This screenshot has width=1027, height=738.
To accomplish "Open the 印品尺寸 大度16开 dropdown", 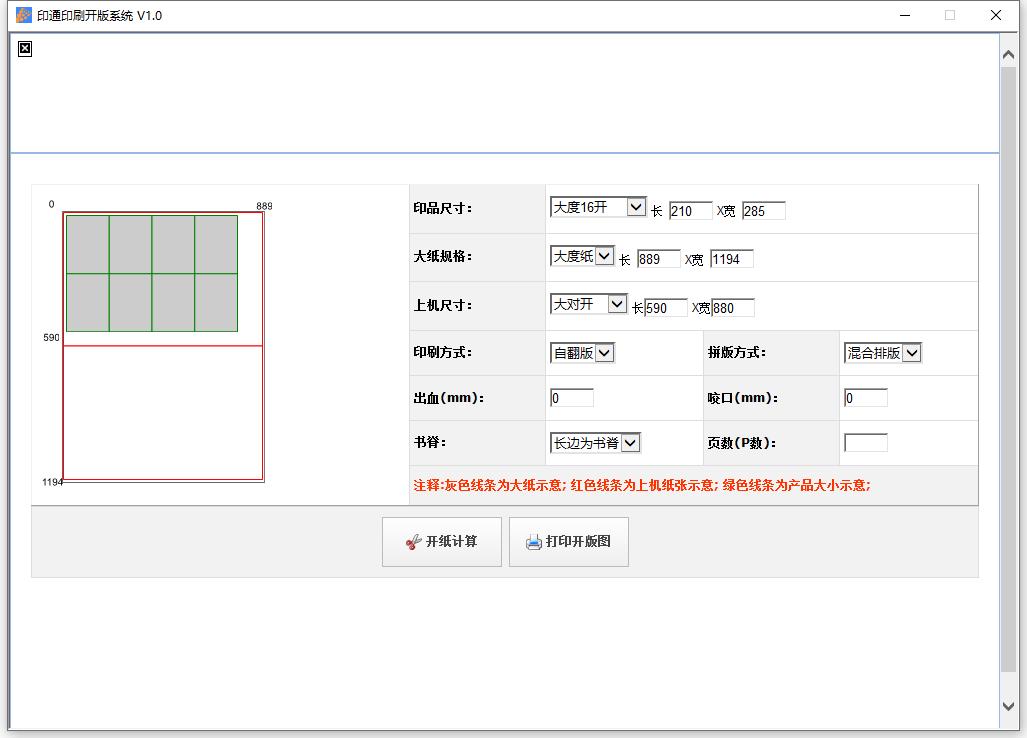I will 598,208.
